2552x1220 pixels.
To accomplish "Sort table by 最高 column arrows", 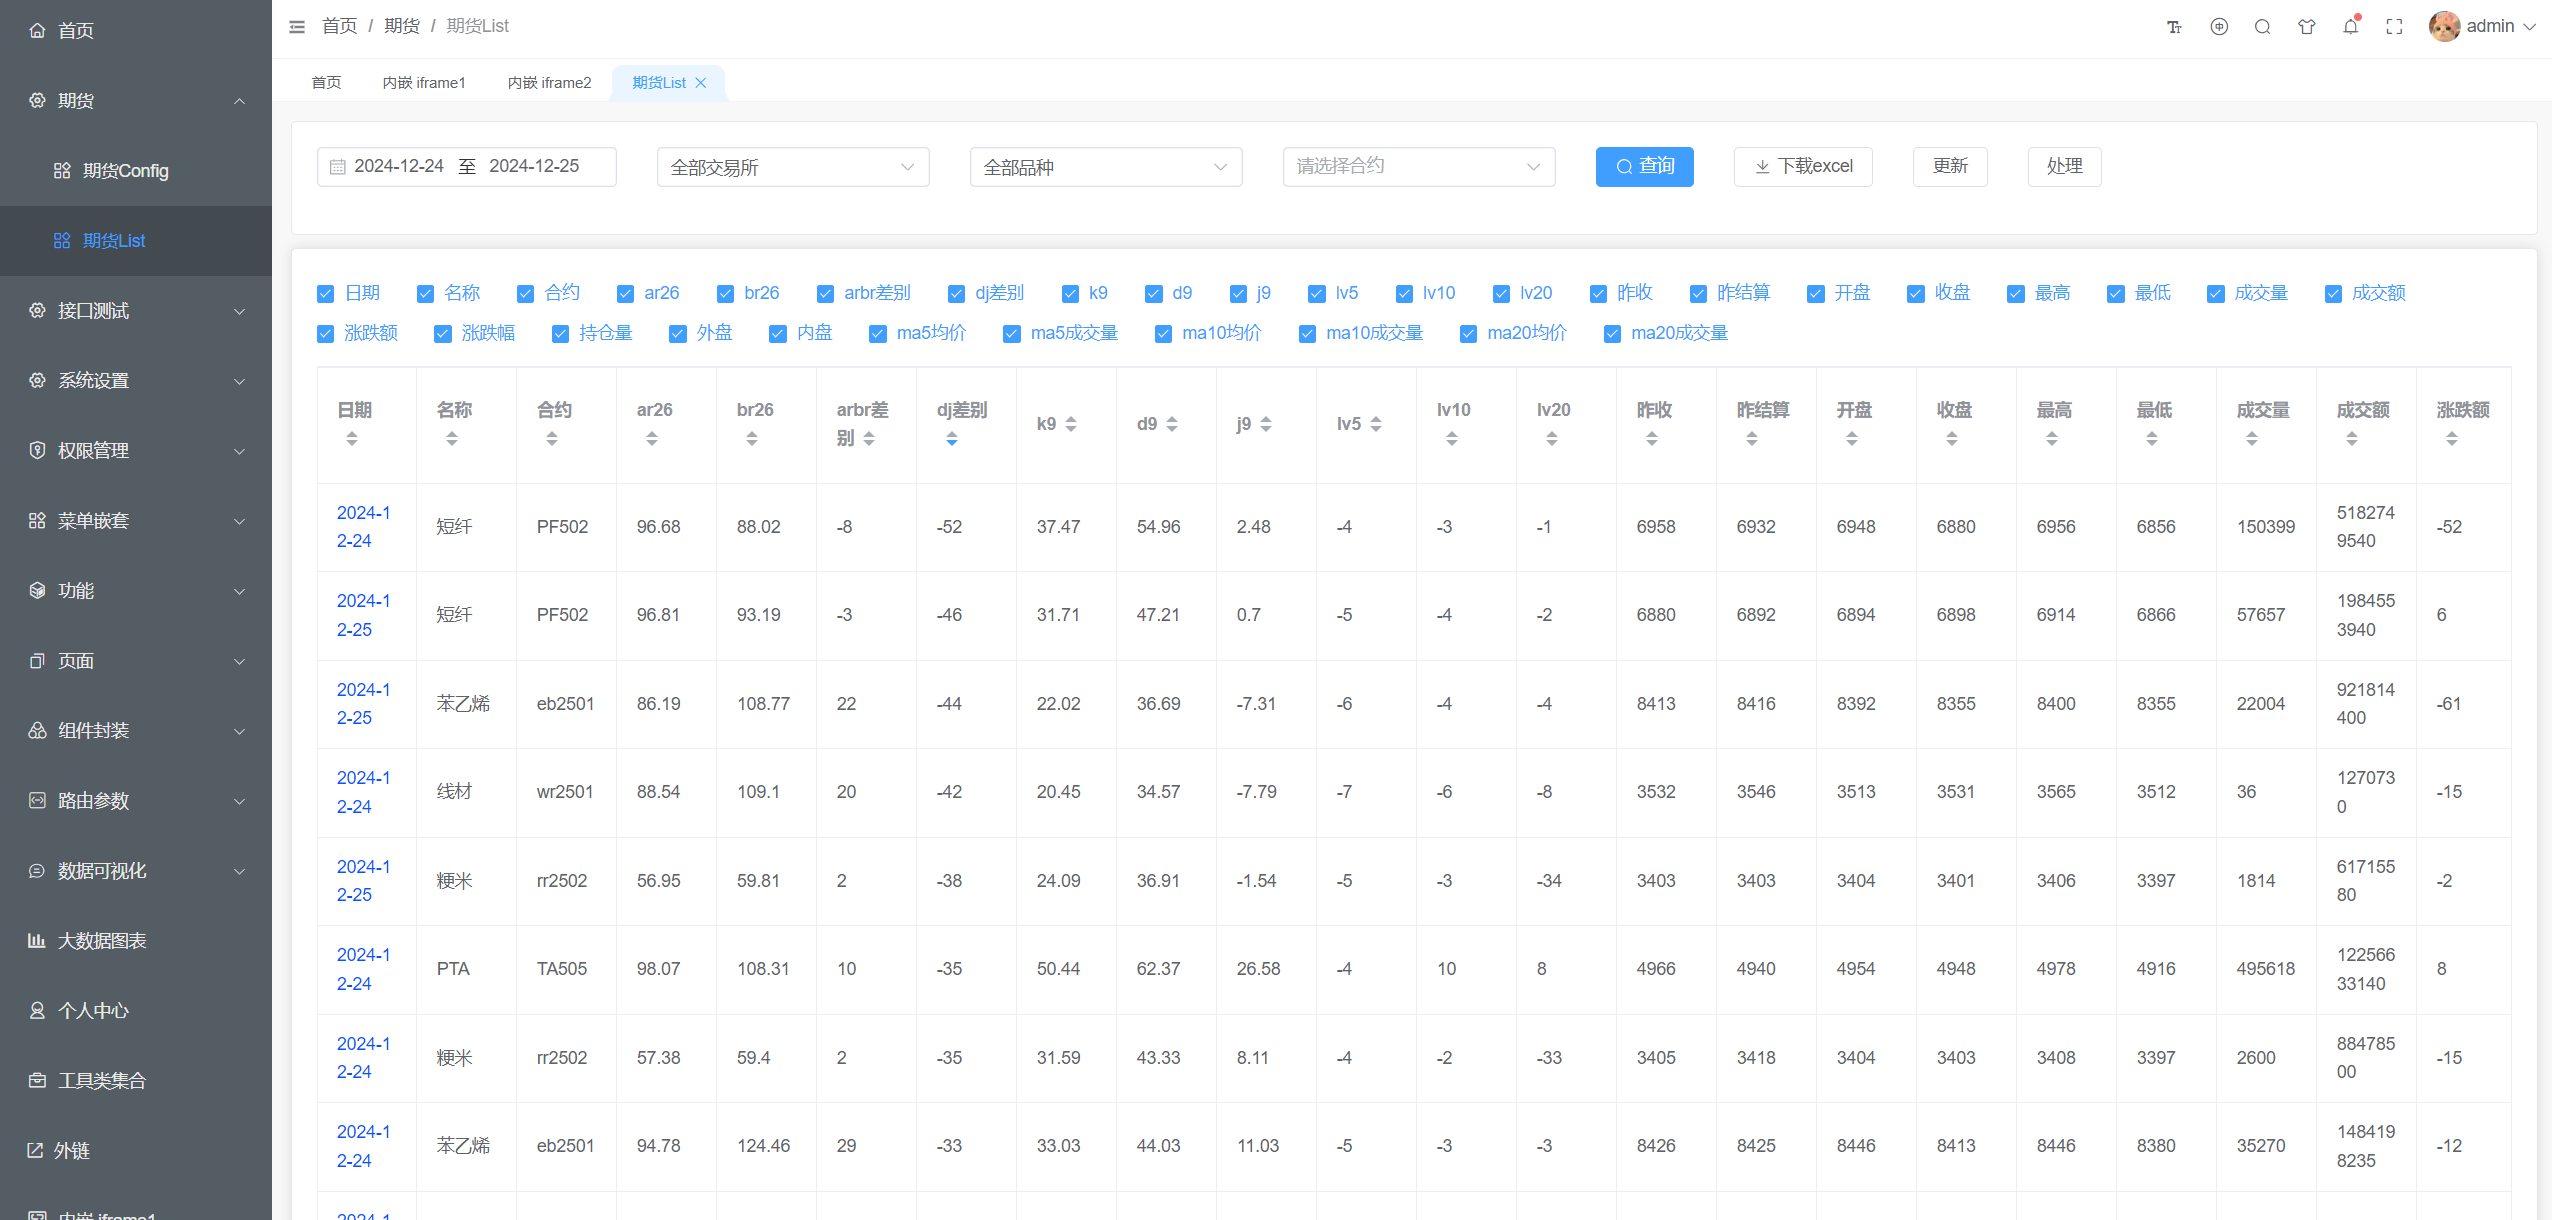I will point(2052,438).
